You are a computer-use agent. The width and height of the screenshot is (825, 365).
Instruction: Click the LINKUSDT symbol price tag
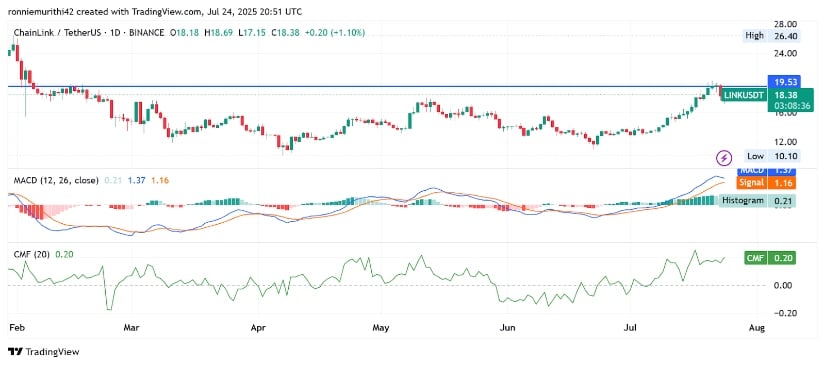point(743,95)
